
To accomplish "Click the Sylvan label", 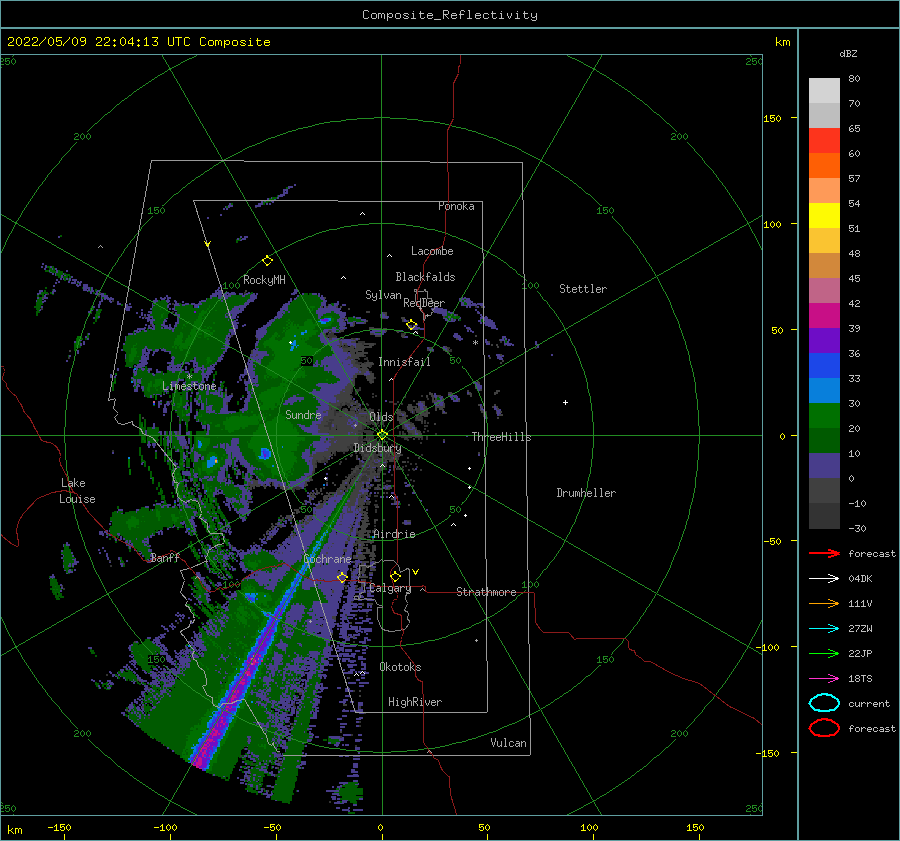I will pyautogui.click(x=383, y=295).
